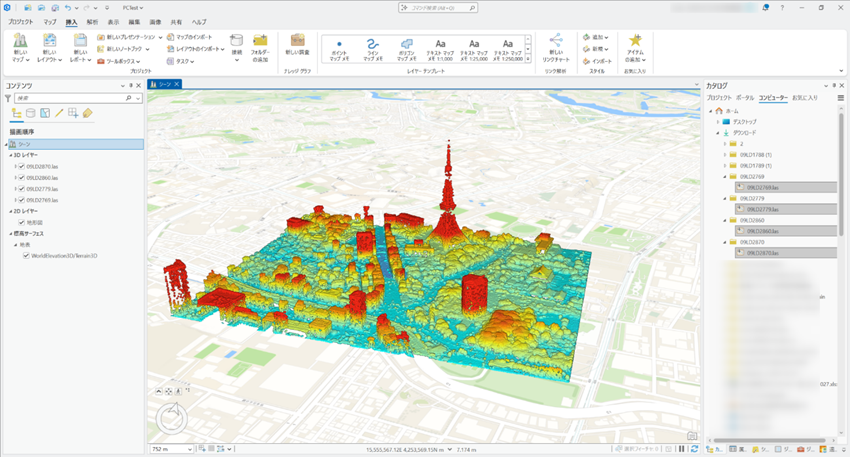Switch Contents to List By Labeling tag
This screenshot has width=850, height=457.
pos(87,113)
